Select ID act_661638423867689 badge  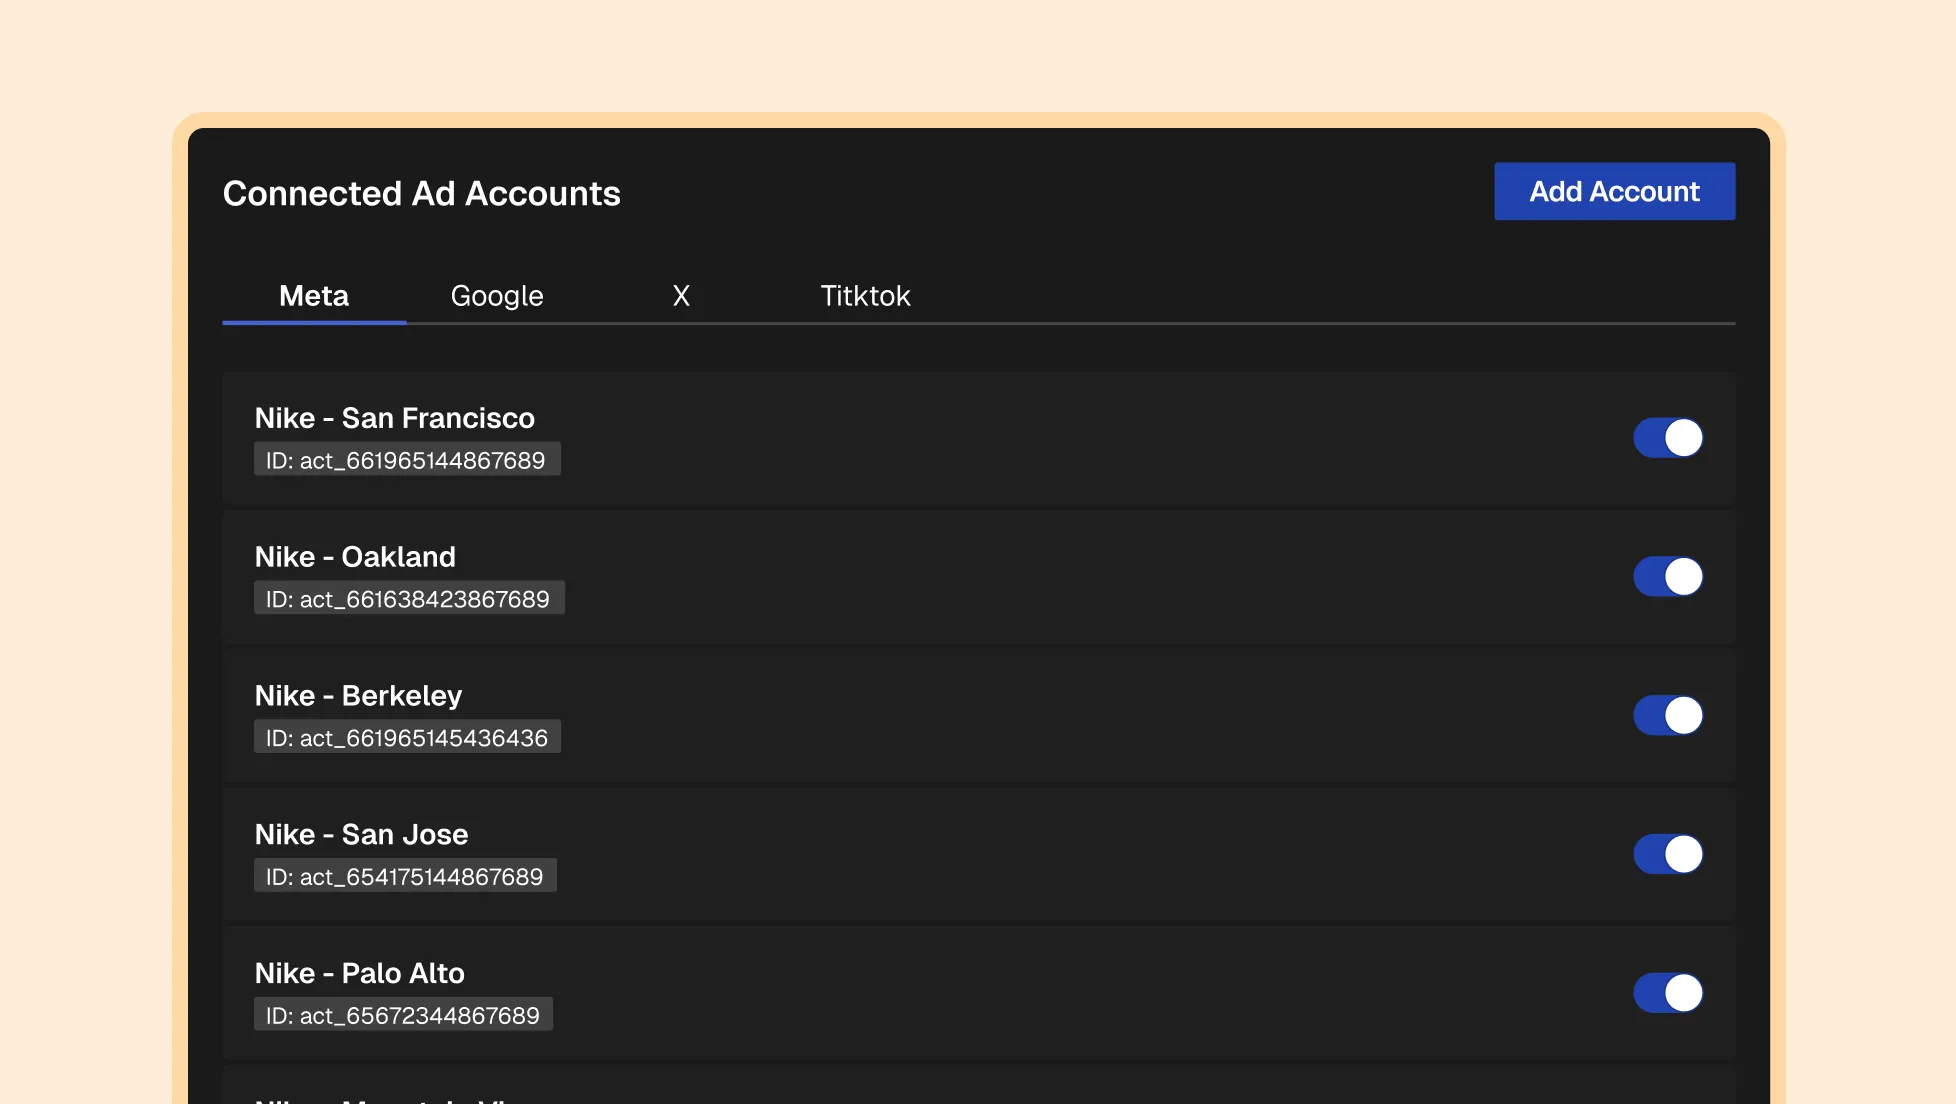[x=409, y=599]
